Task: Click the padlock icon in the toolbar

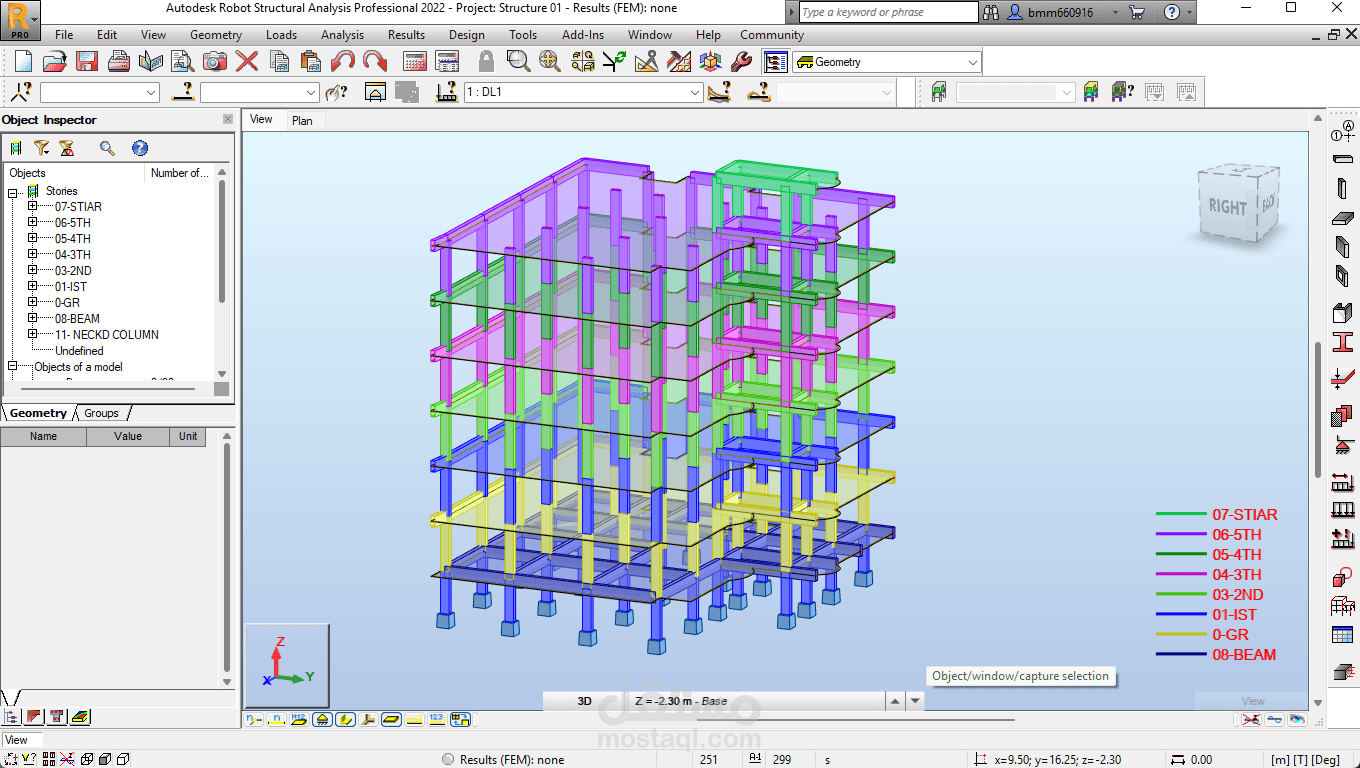Action: click(486, 62)
